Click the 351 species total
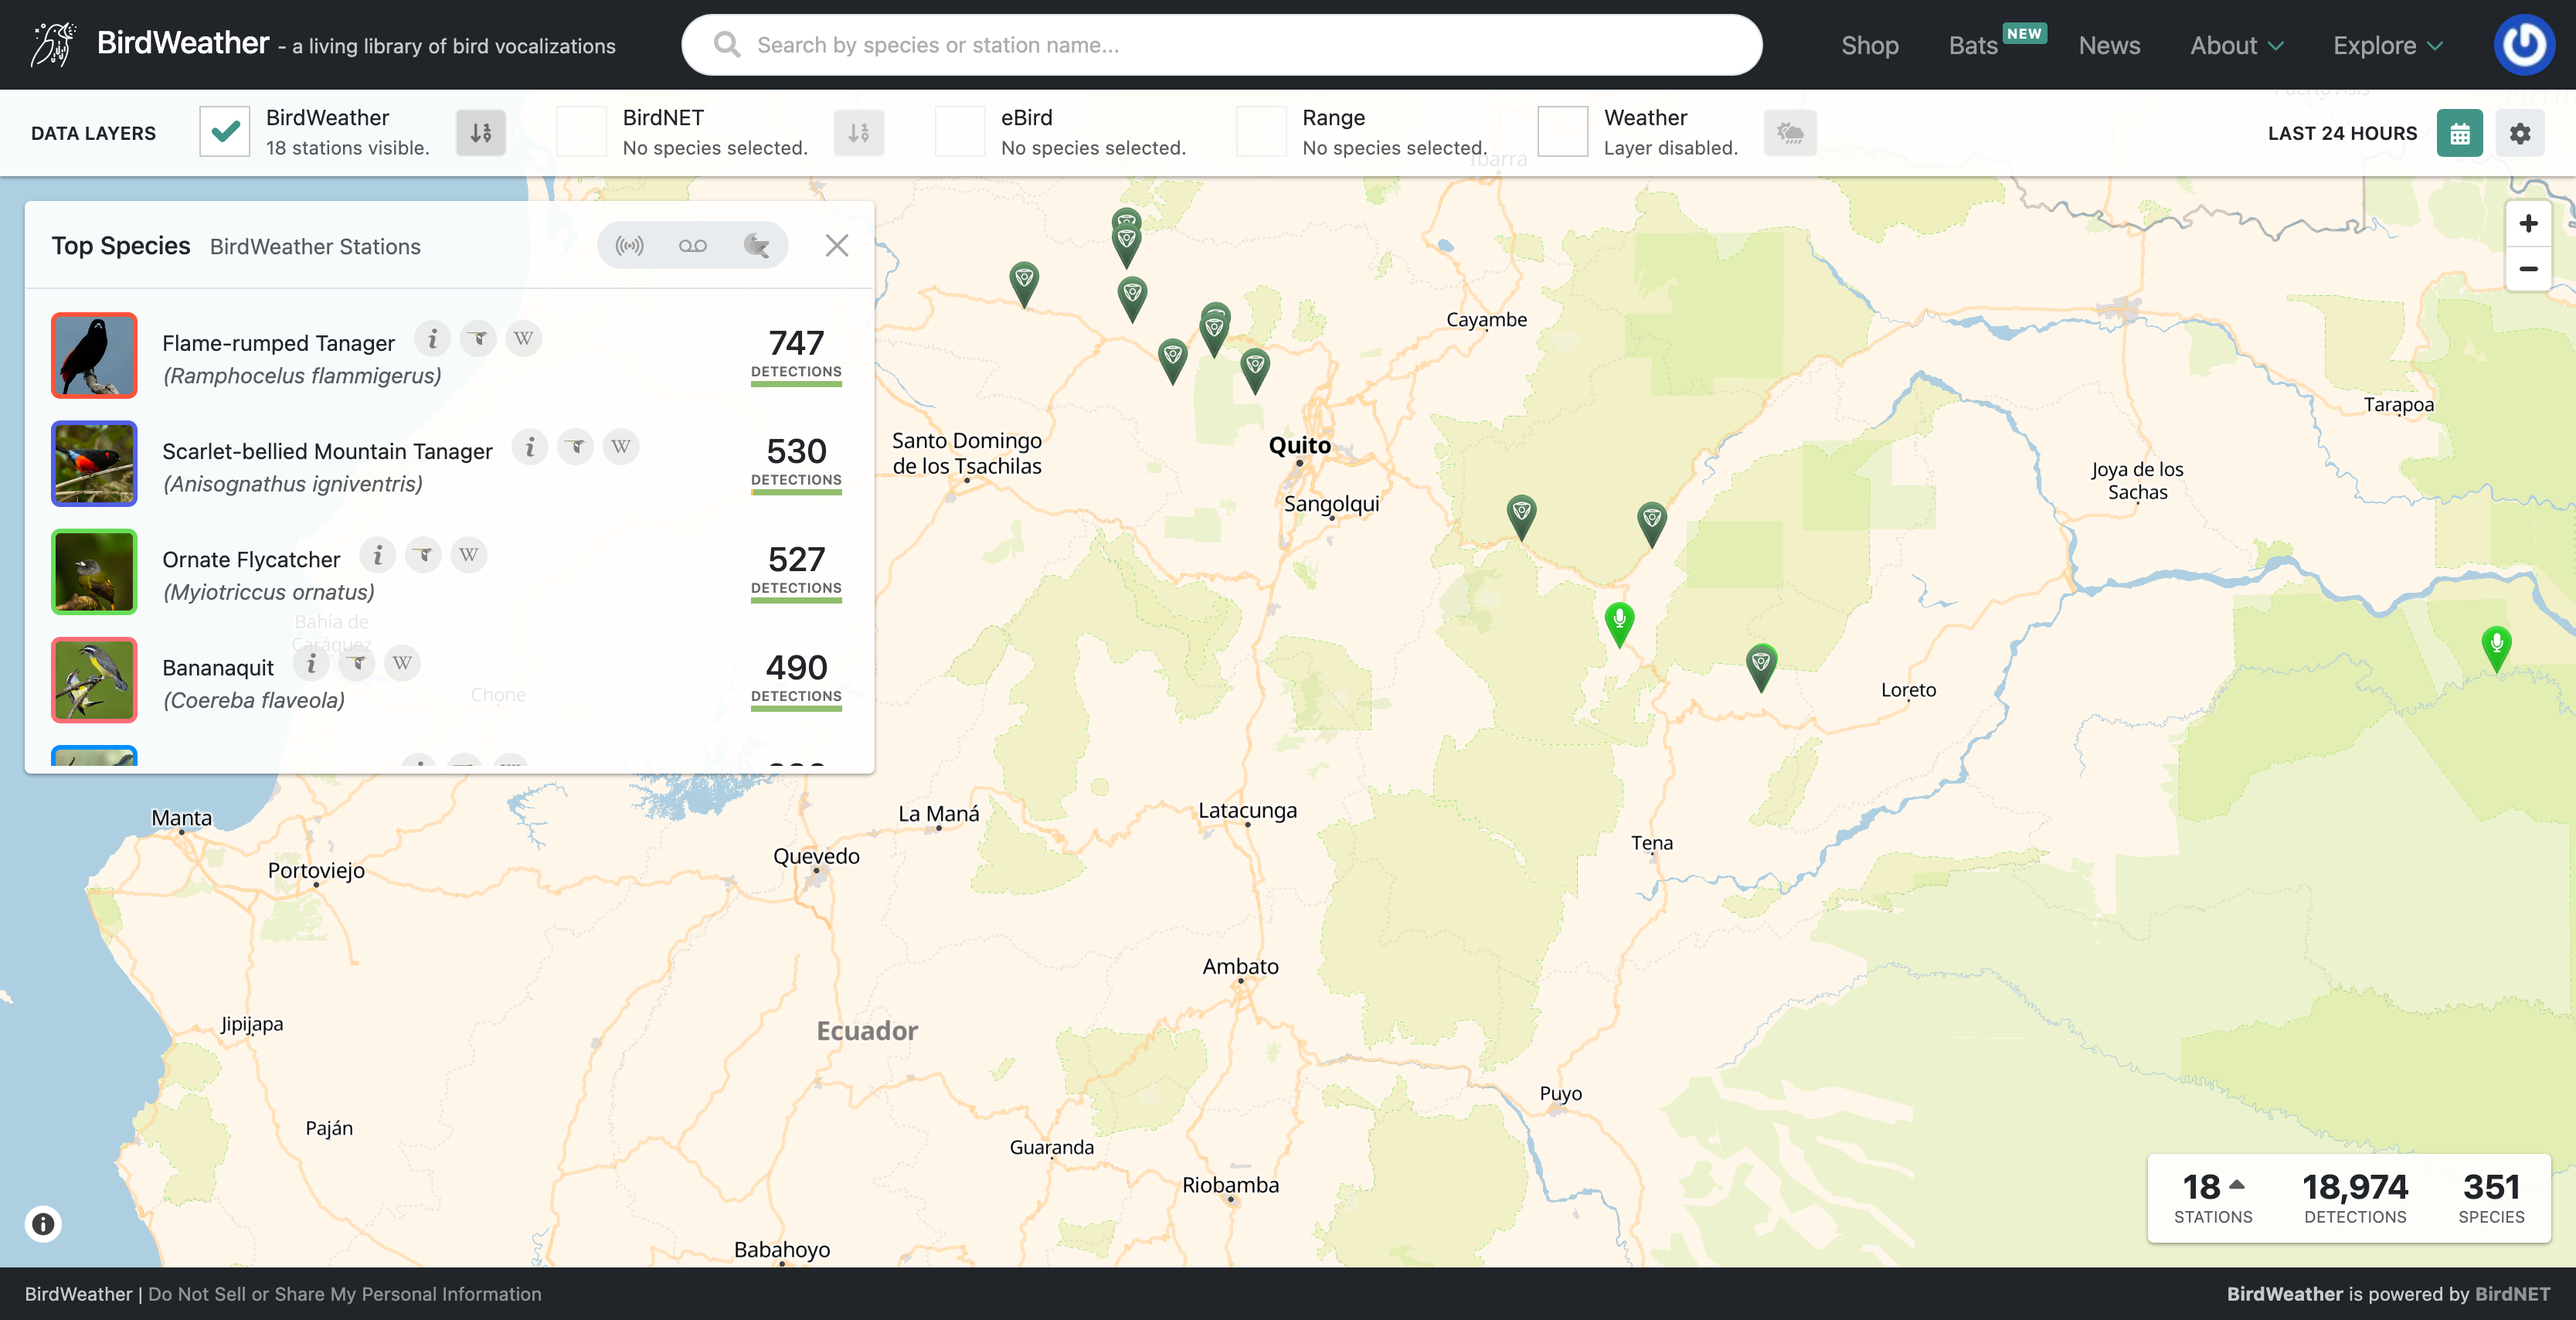Screen dimensions: 2576x1320 [x=2491, y=1197]
